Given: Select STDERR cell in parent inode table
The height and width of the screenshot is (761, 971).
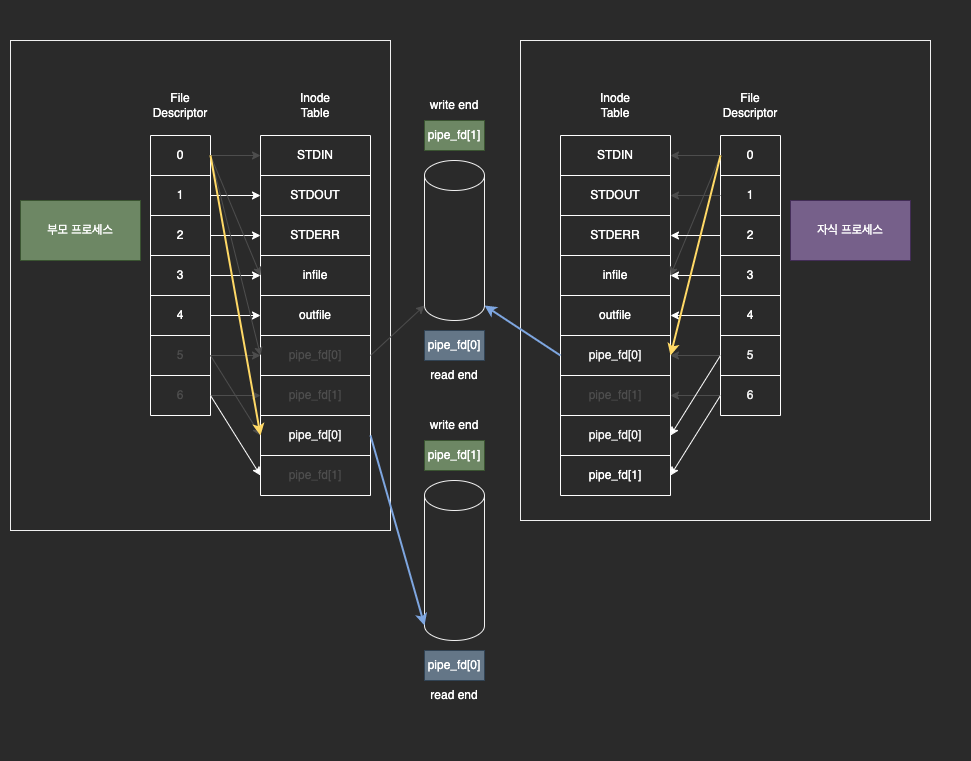Looking at the screenshot, I should click(315, 235).
